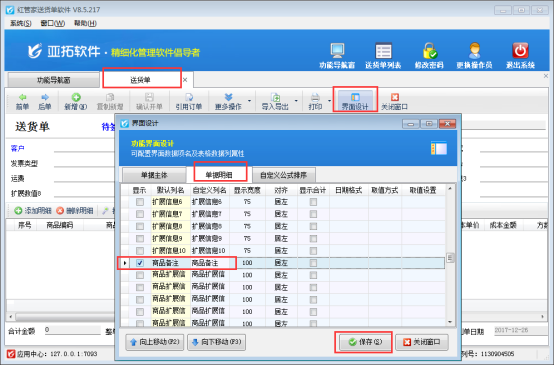554x366 pixels.
Task: Open the 送货单列表 list icon
Action: (383, 51)
